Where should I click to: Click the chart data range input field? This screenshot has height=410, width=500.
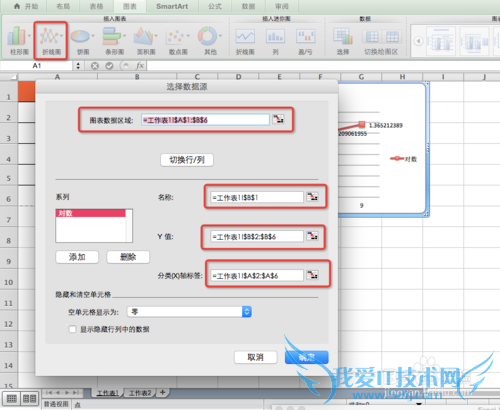click(205, 120)
